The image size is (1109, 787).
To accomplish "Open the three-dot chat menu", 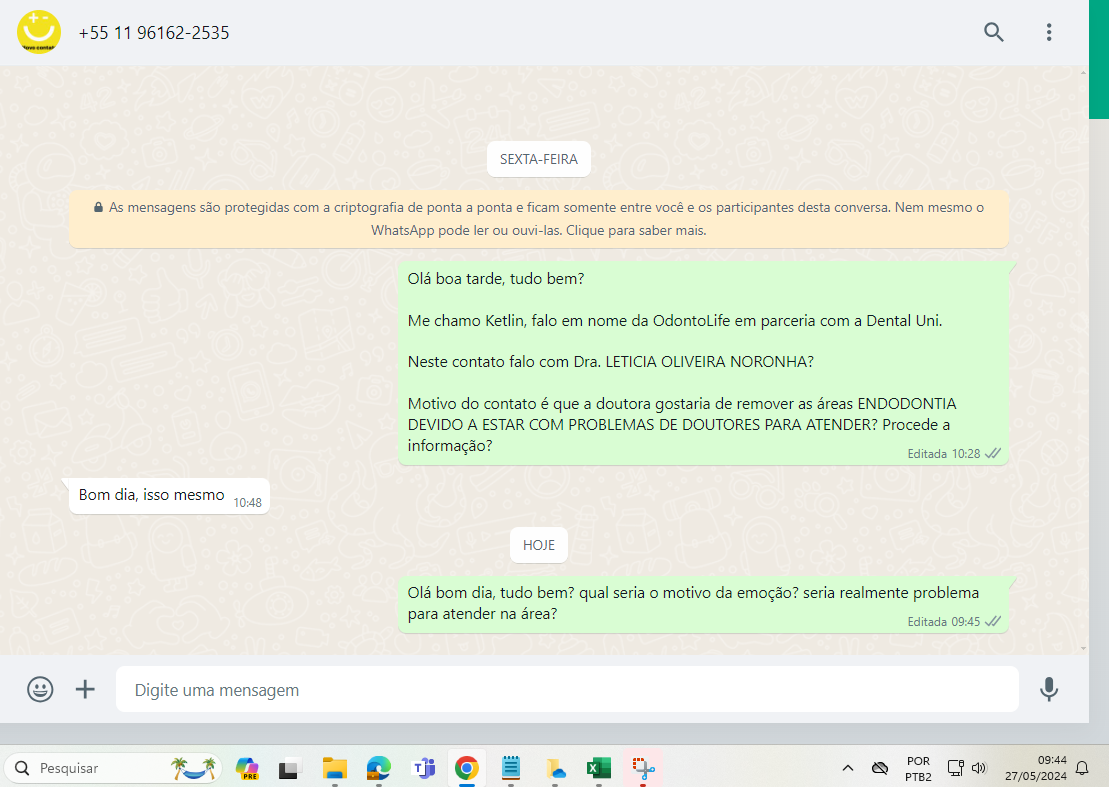I will [1049, 32].
